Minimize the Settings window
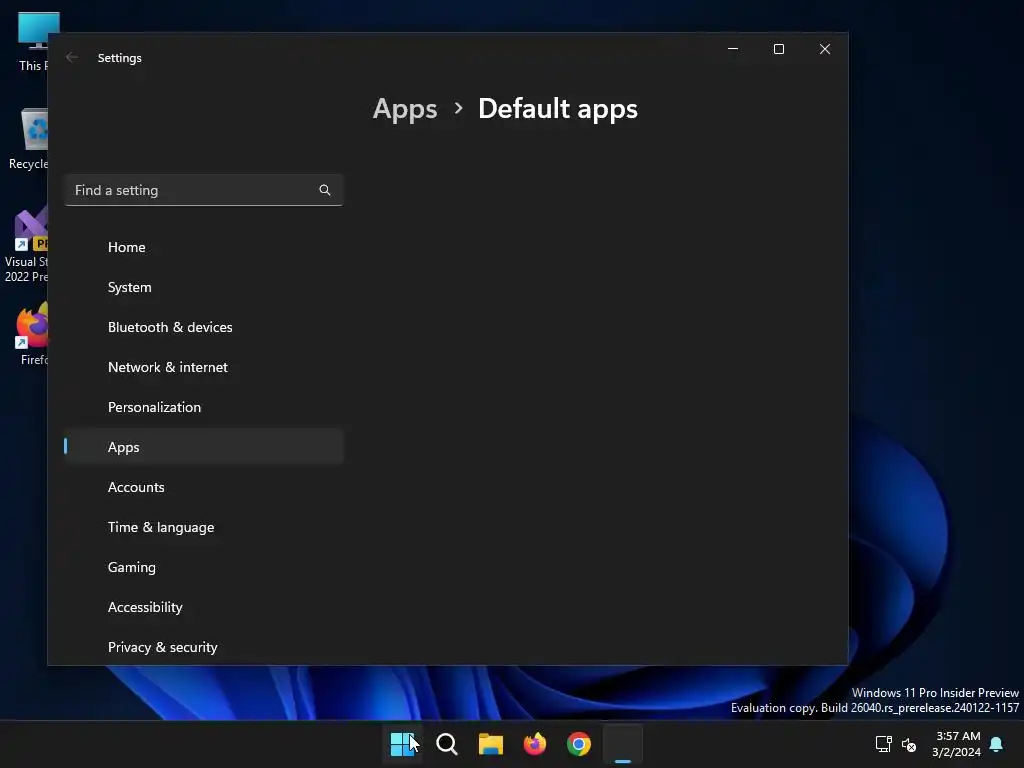This screenshot has height=768, width=1024. [733, 49]
